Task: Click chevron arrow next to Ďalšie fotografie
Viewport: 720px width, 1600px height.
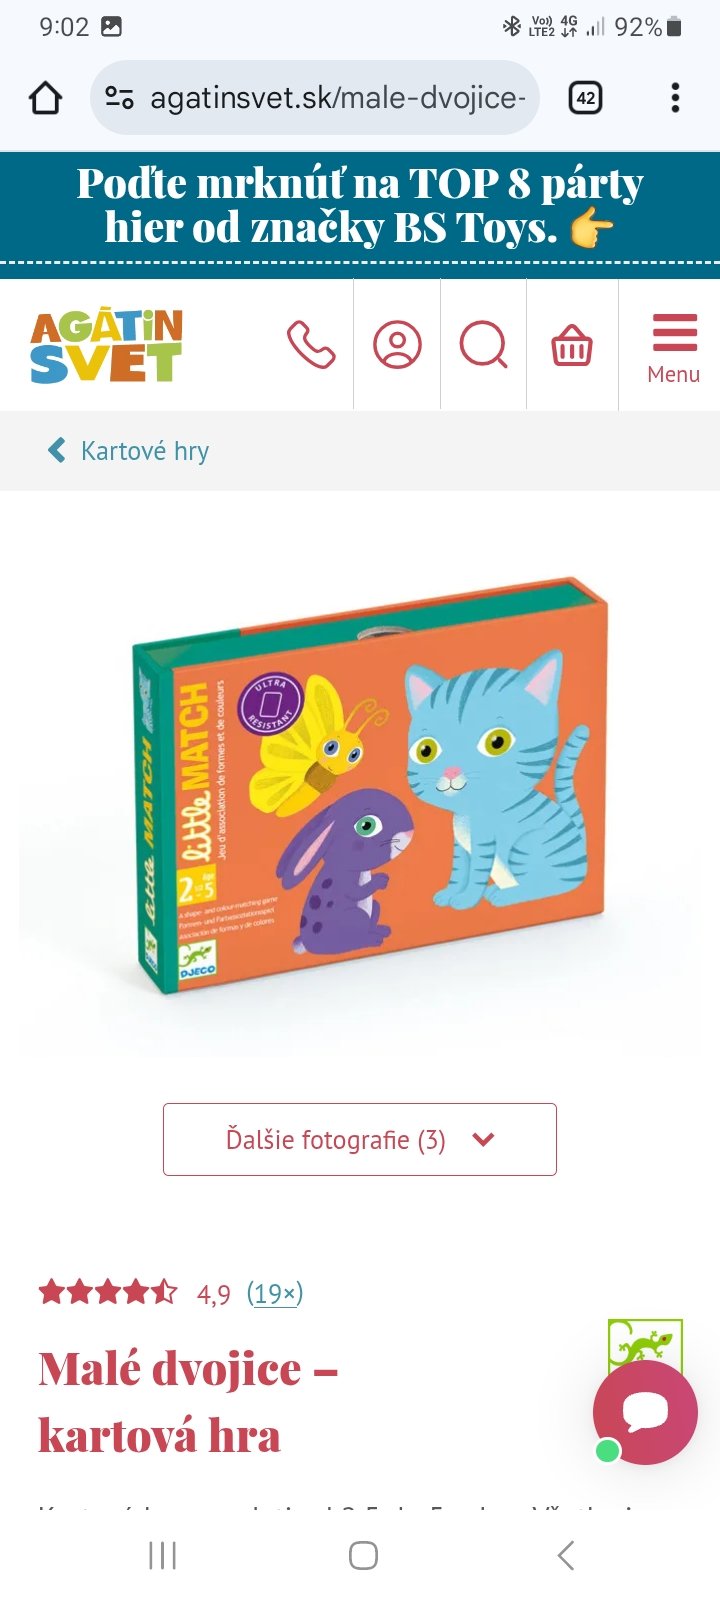Action: click(483, 1139)
